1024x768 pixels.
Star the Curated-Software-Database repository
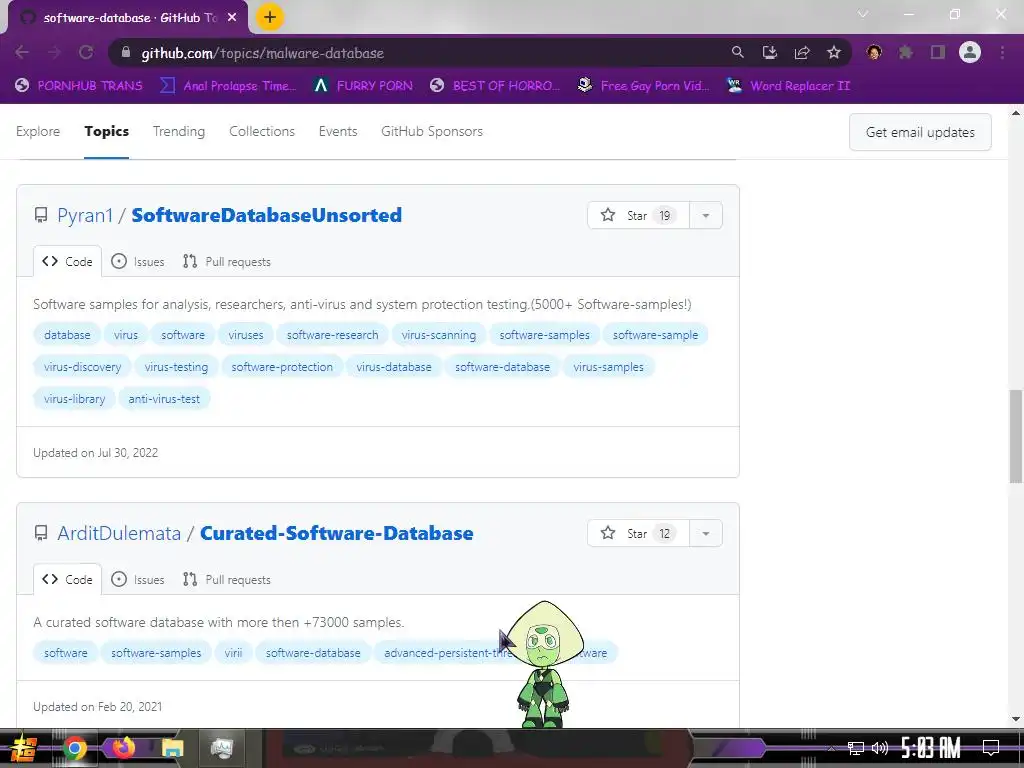(x=638, y=534)
